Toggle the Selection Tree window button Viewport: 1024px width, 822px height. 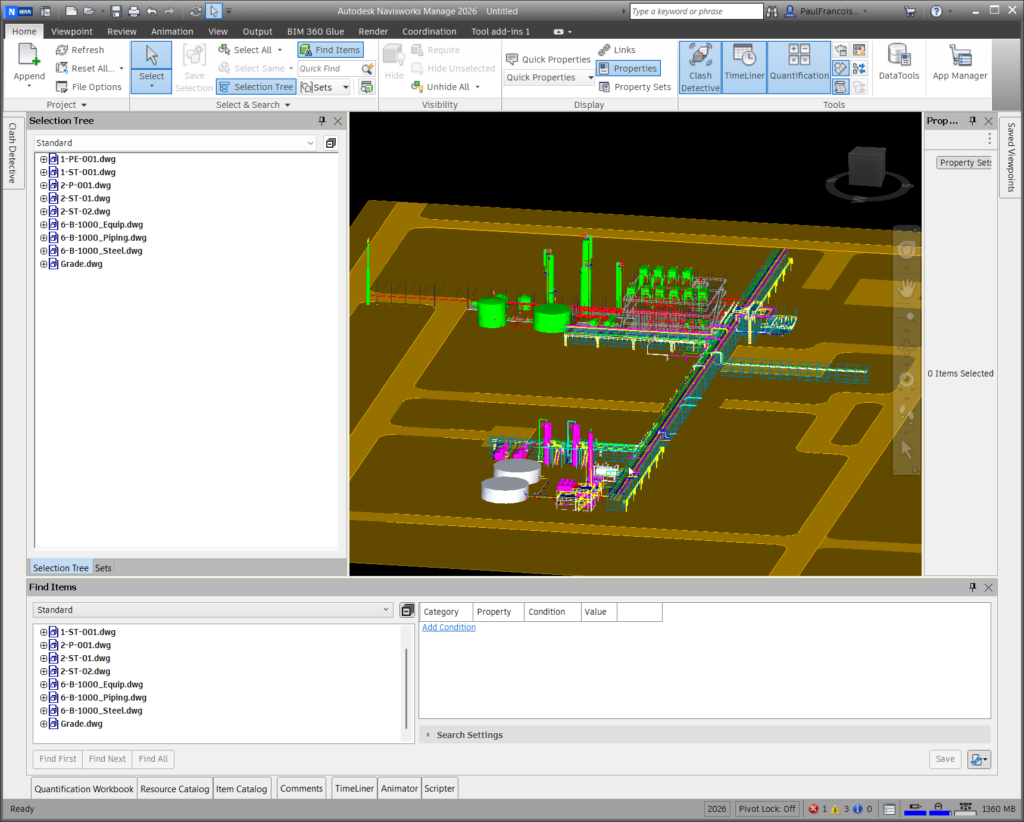(256, 87)
